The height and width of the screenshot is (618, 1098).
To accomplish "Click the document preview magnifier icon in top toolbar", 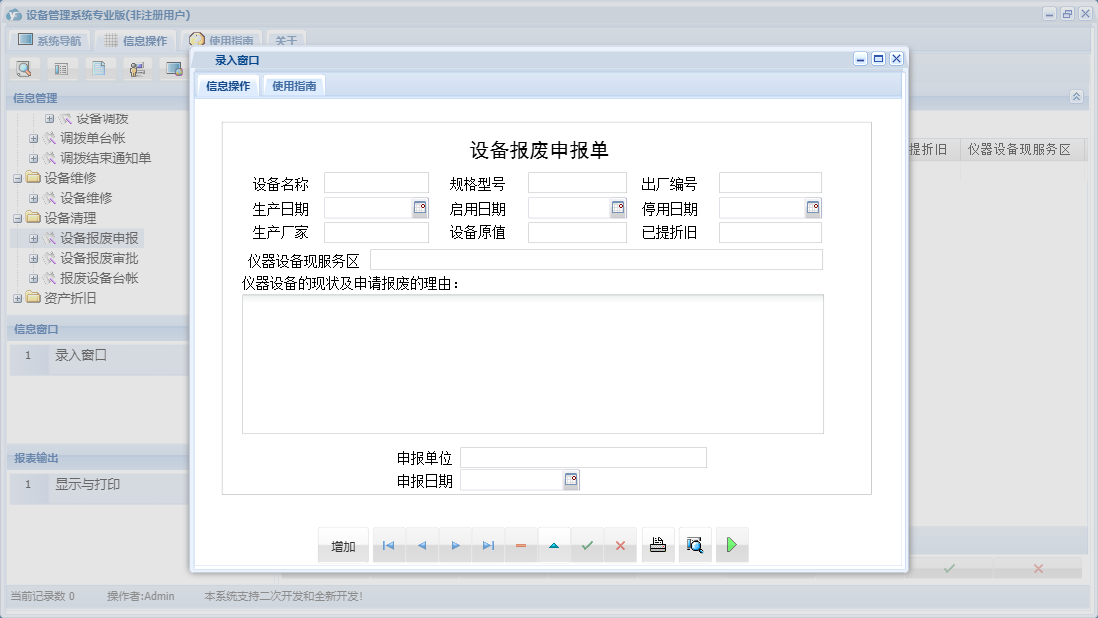I will click(x=24, y=68).
